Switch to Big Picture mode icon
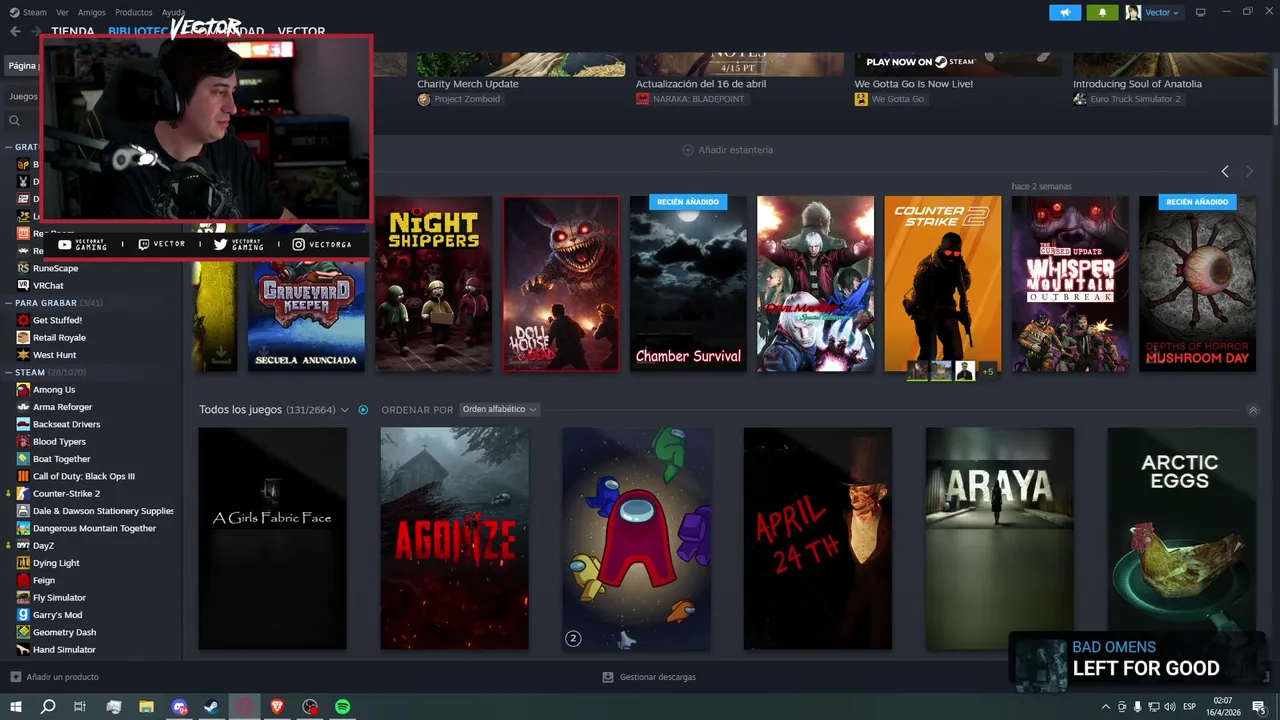 click(x=1200, y=12)
